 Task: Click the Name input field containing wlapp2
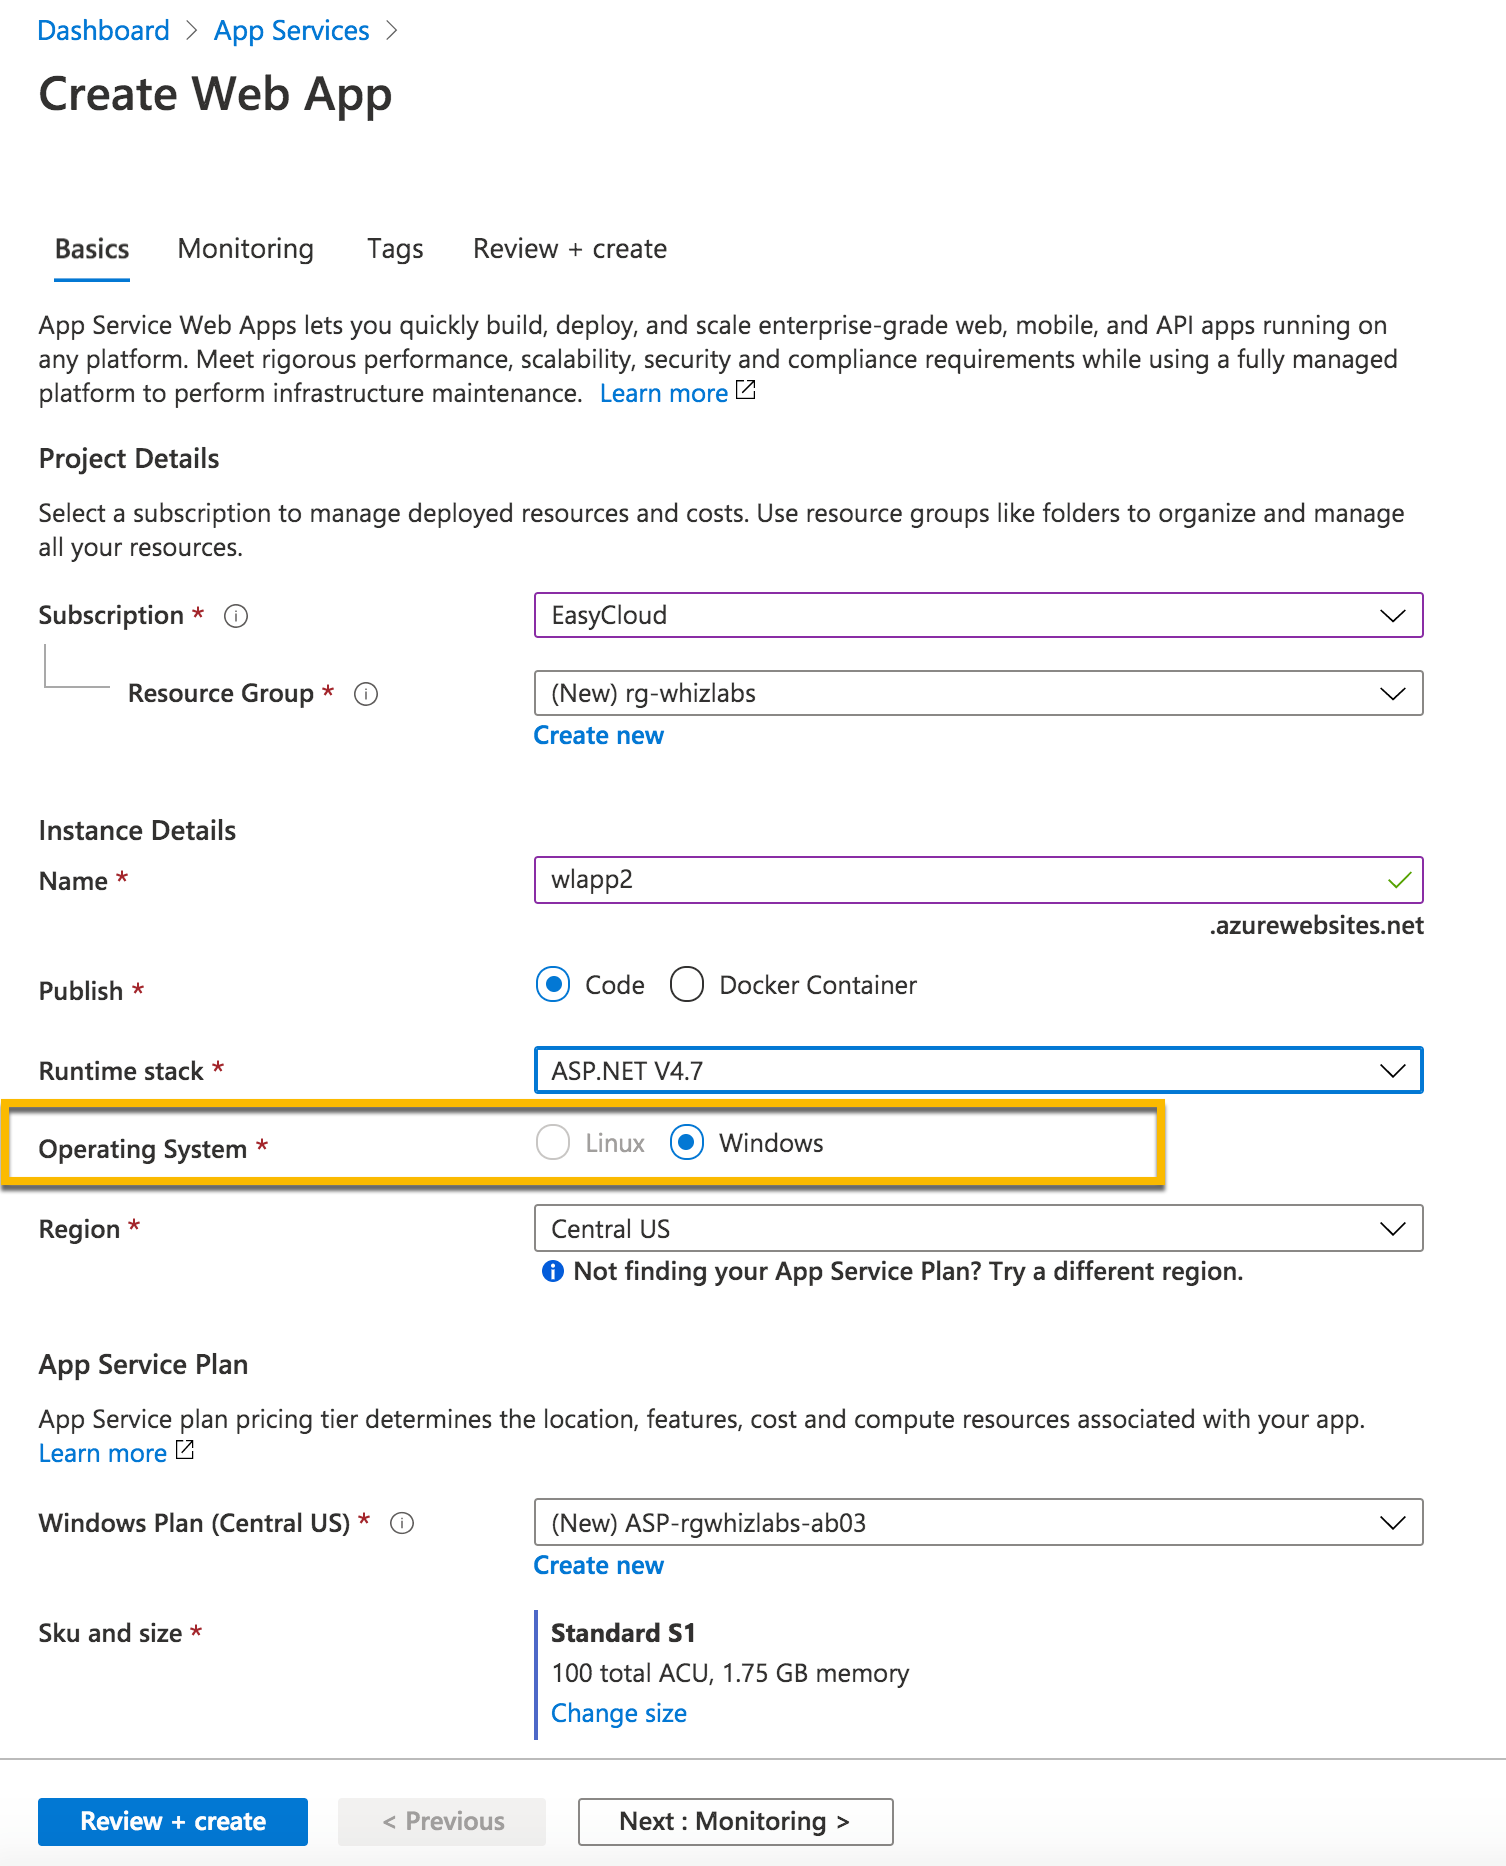pyautogui.click(x=978, y=880)
